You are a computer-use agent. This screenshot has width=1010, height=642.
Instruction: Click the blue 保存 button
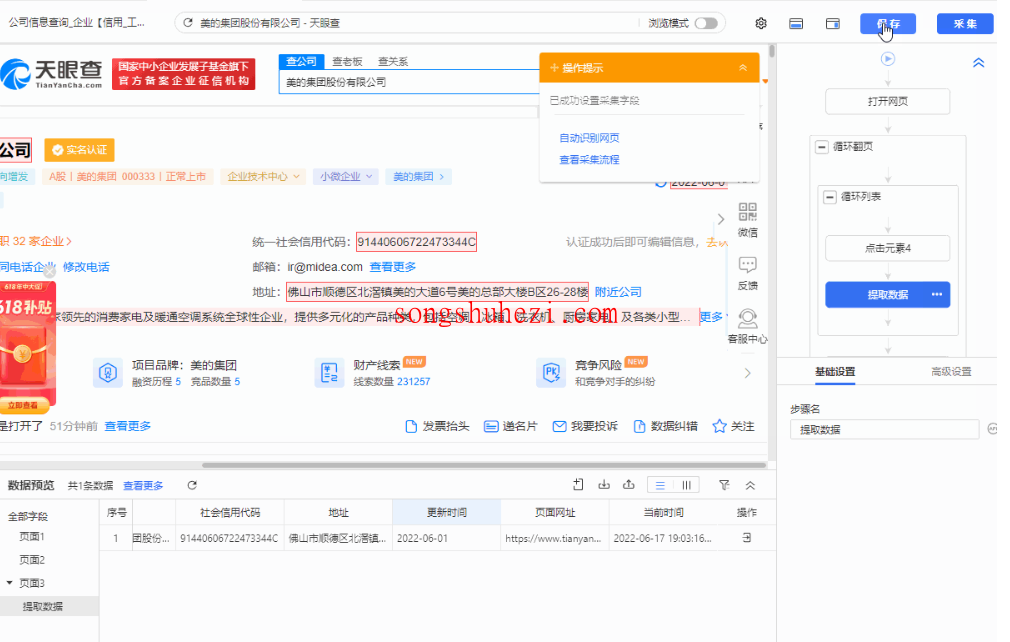click(x=888, y=24)
